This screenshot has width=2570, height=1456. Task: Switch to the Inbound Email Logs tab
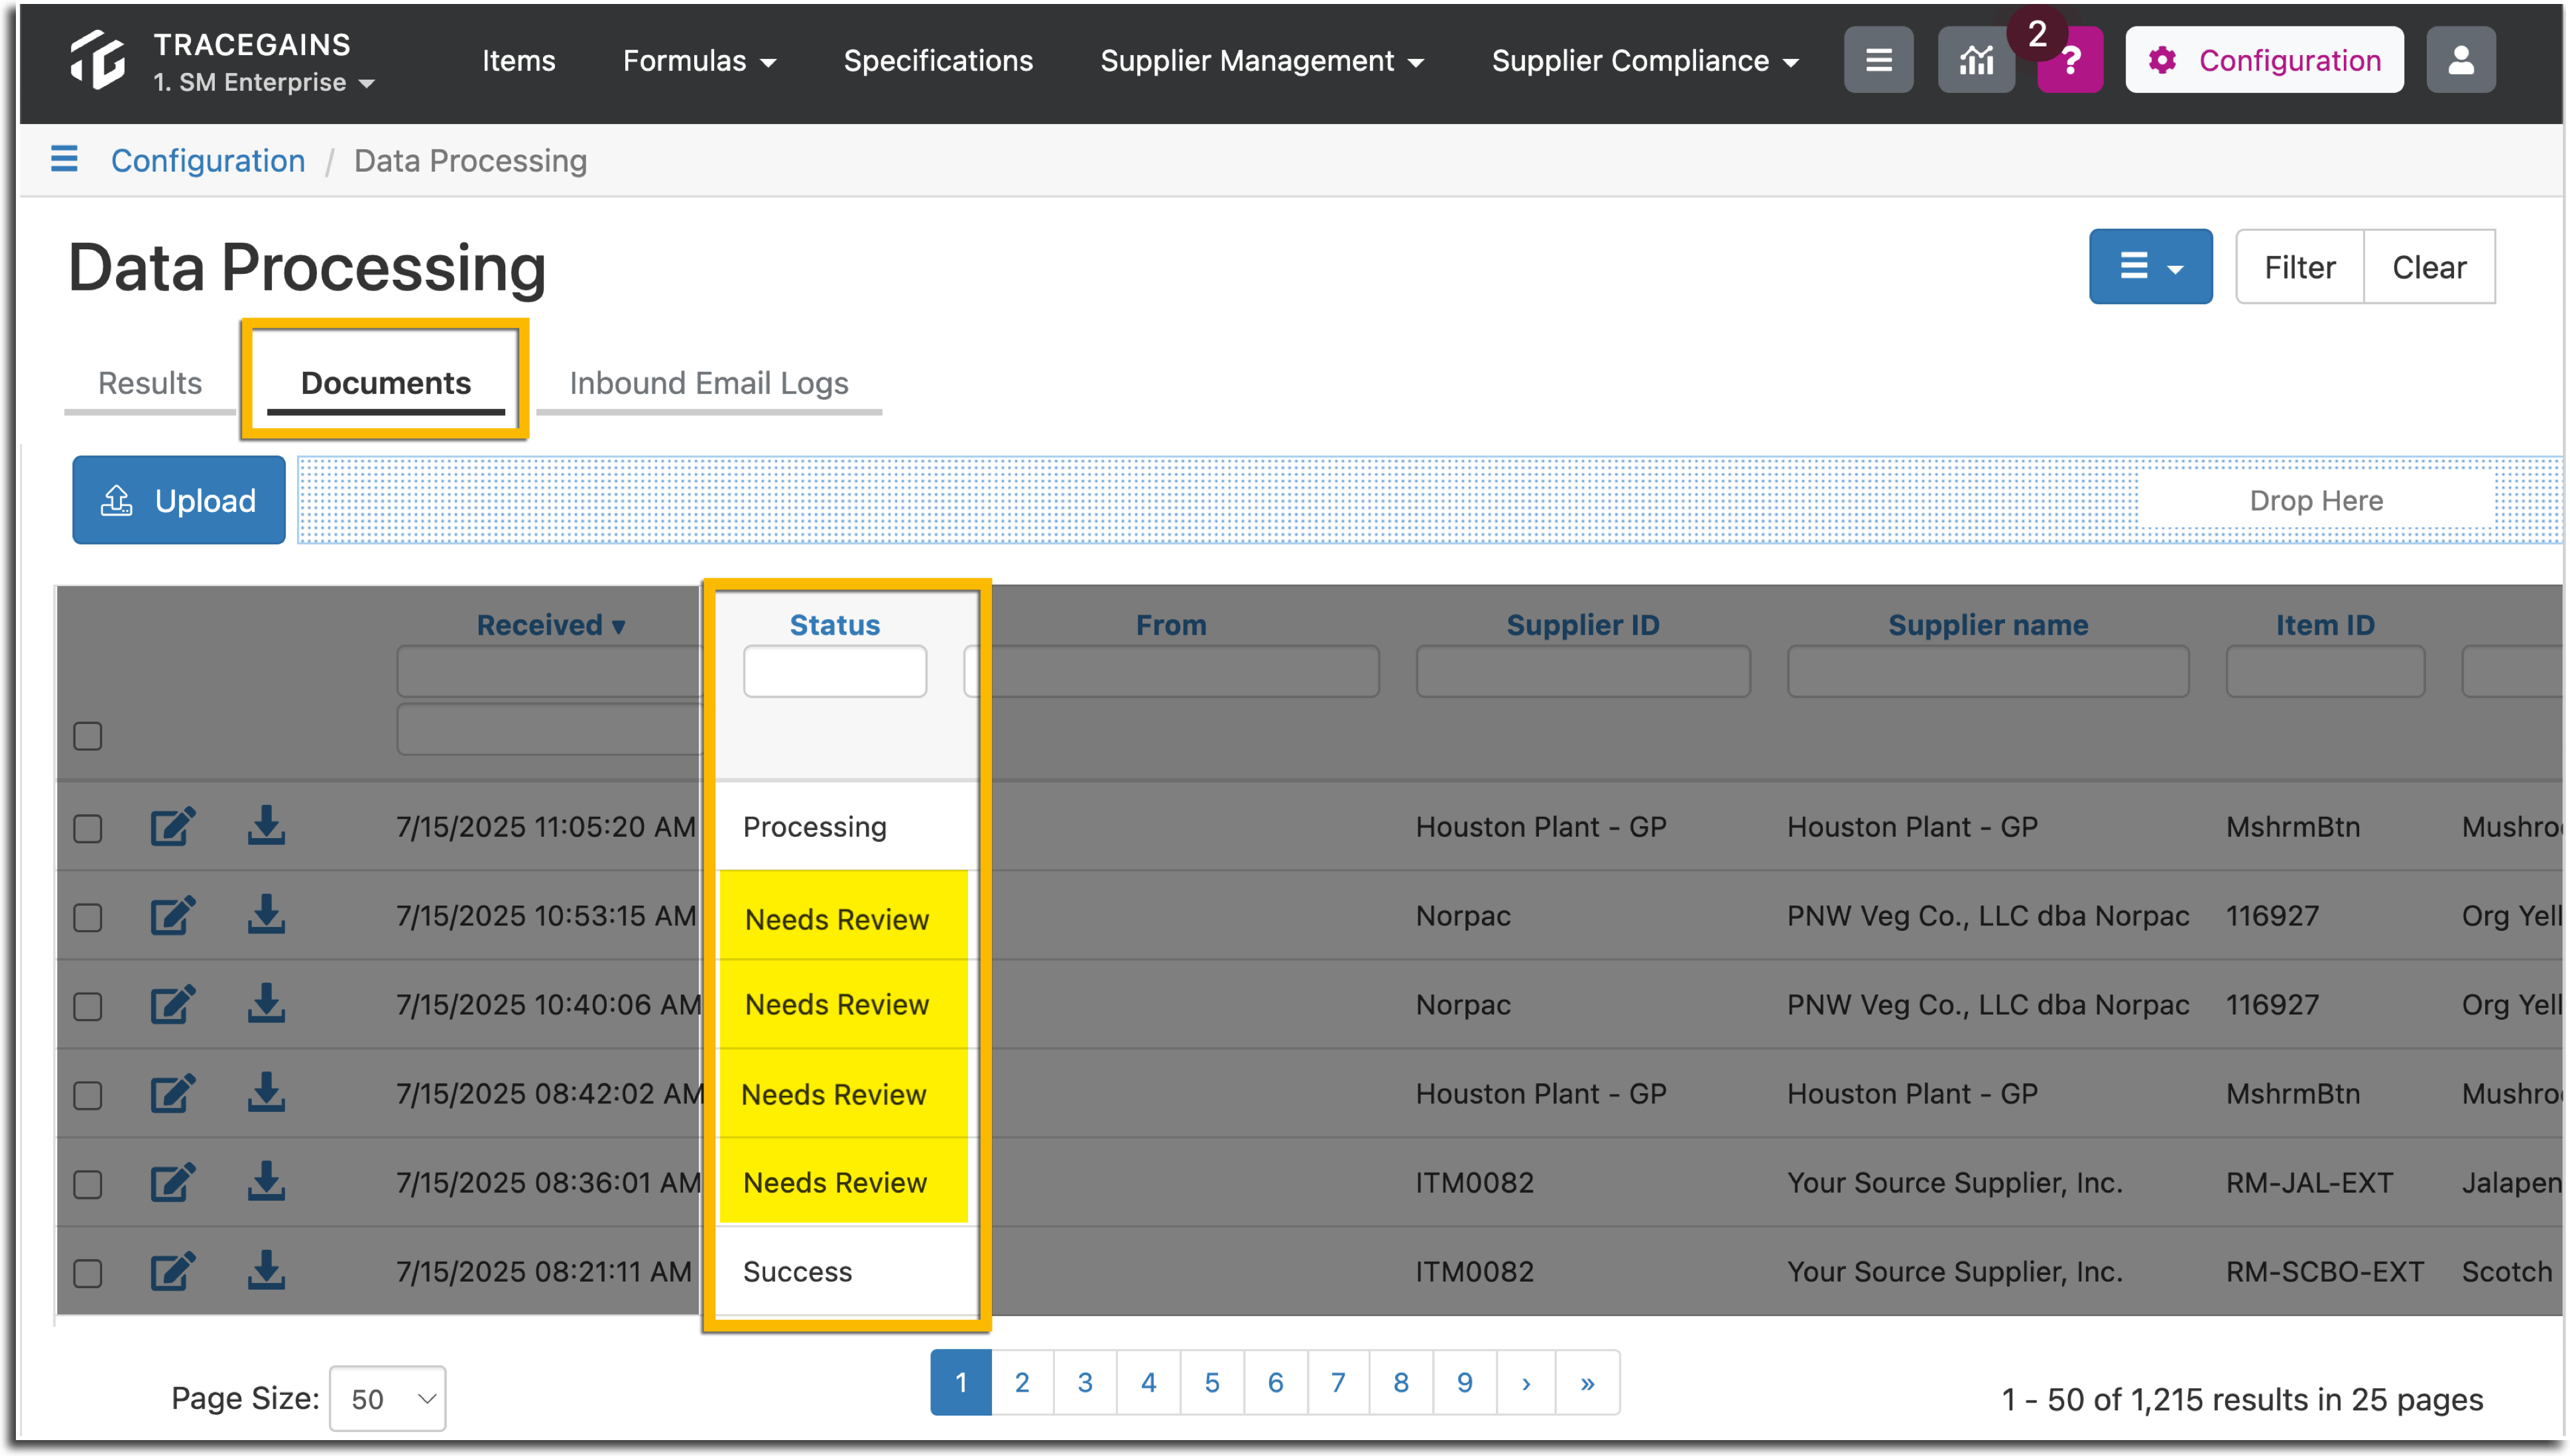[x=708, y=383]
